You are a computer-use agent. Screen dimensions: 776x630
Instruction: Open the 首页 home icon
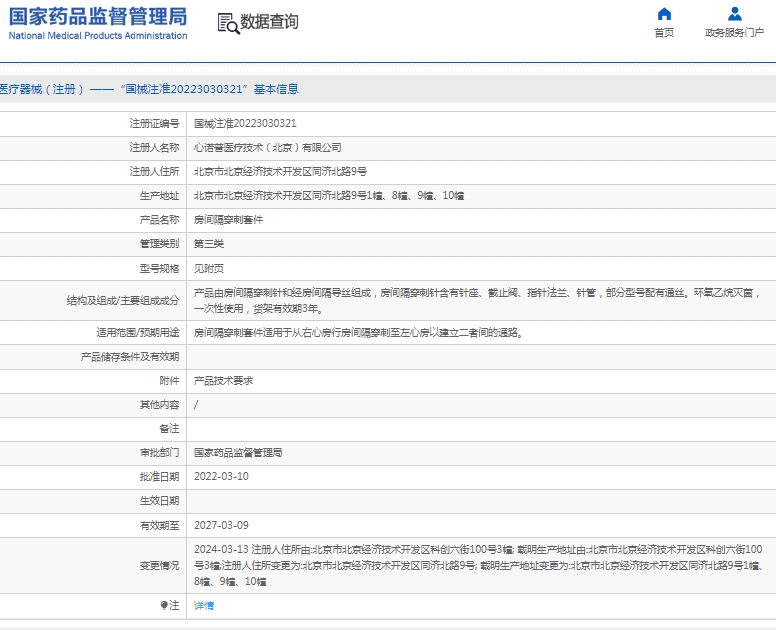(x=664, y=14)
